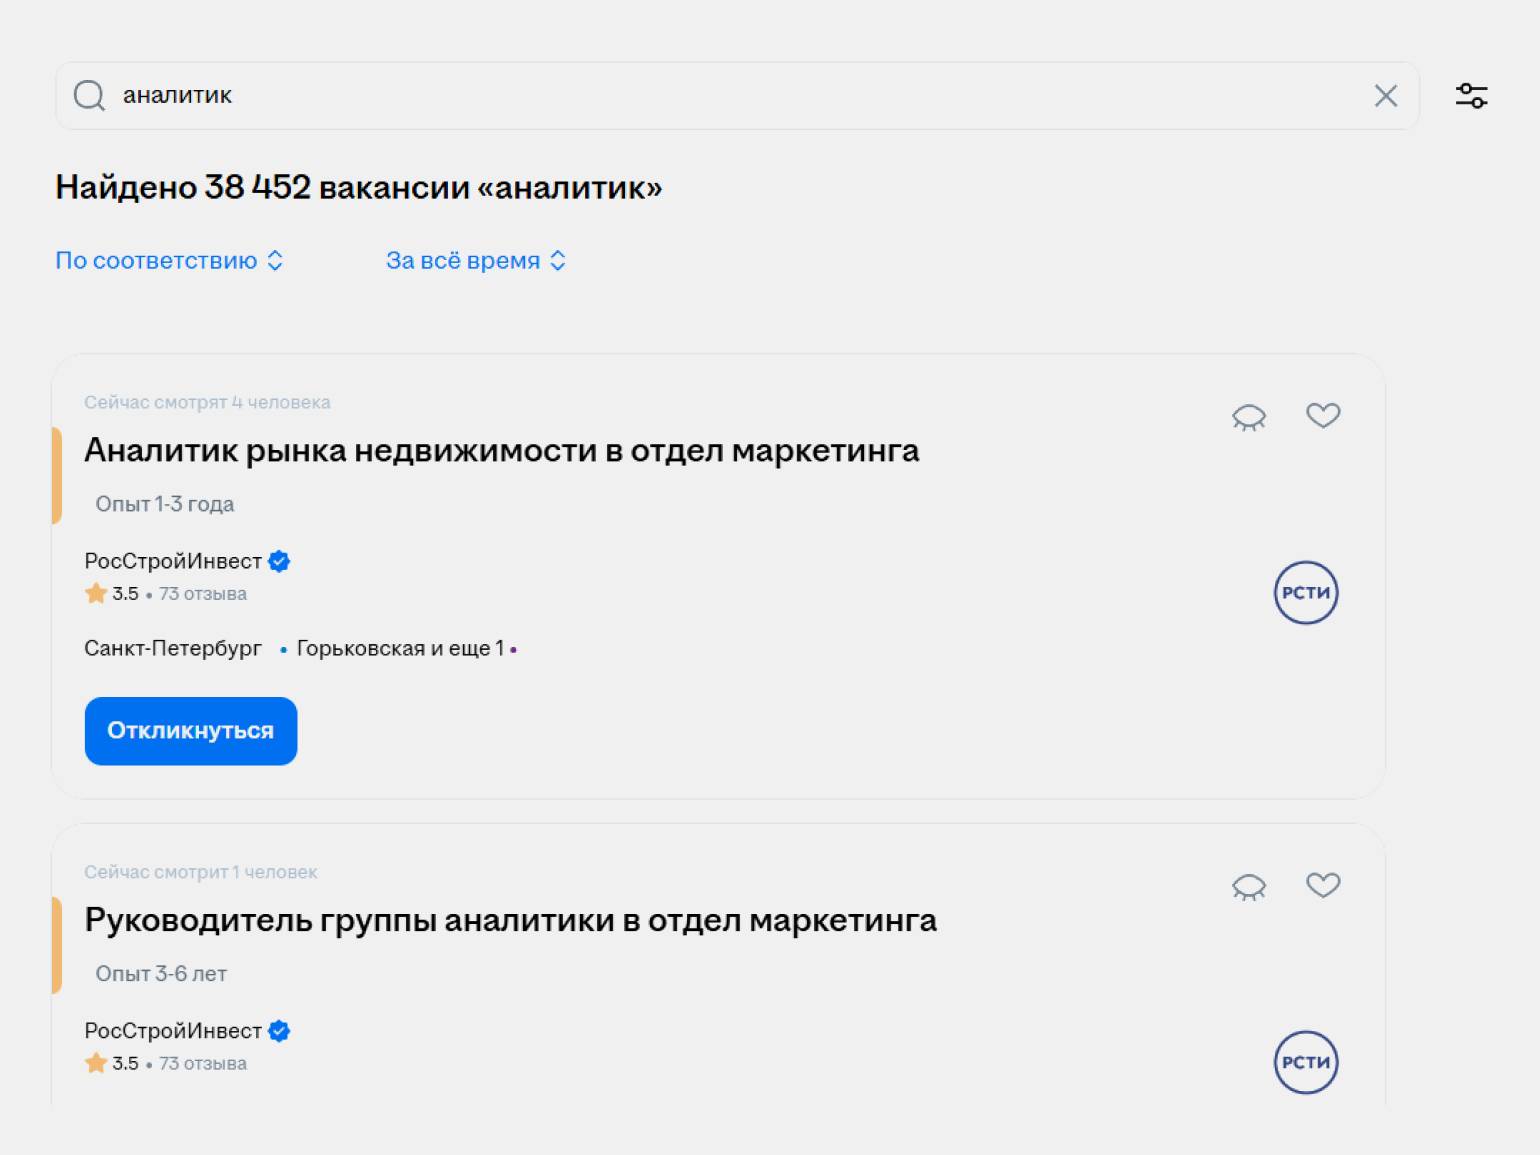Click the rating star in second vacancy card
Screen dimensions: 1540x1155
click(96, 1063)
